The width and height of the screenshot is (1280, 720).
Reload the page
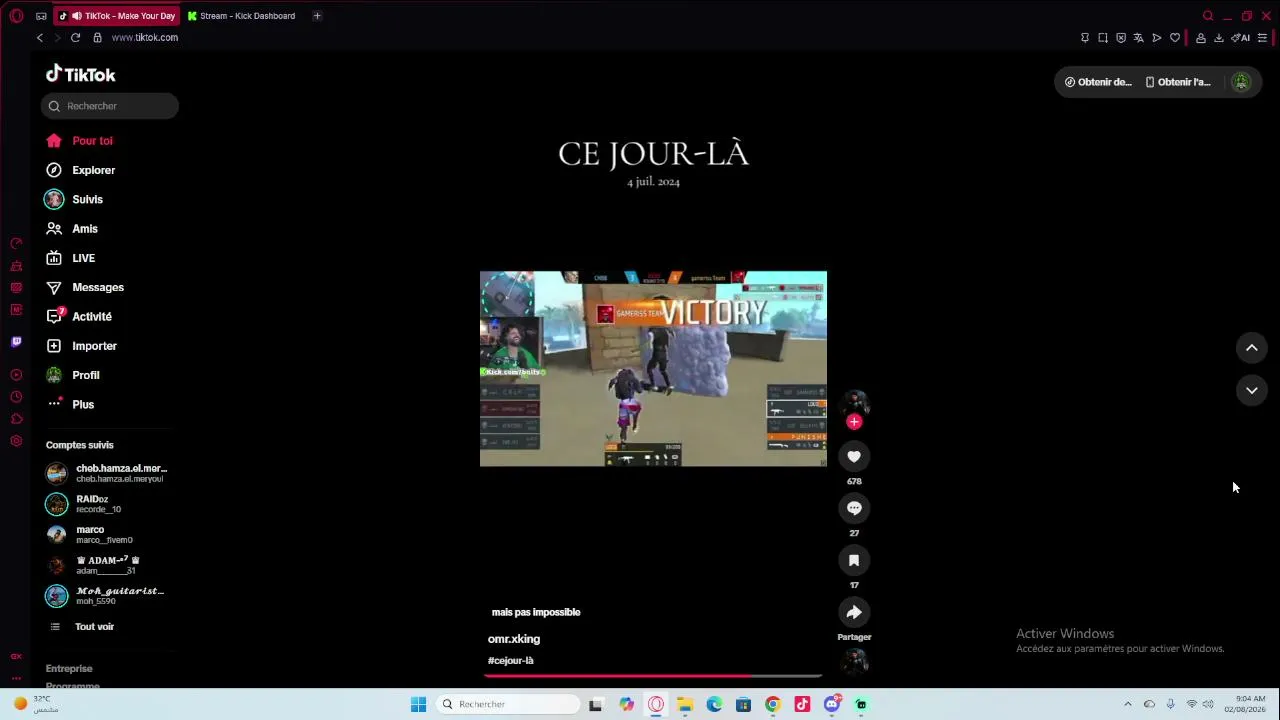(75, 38)
